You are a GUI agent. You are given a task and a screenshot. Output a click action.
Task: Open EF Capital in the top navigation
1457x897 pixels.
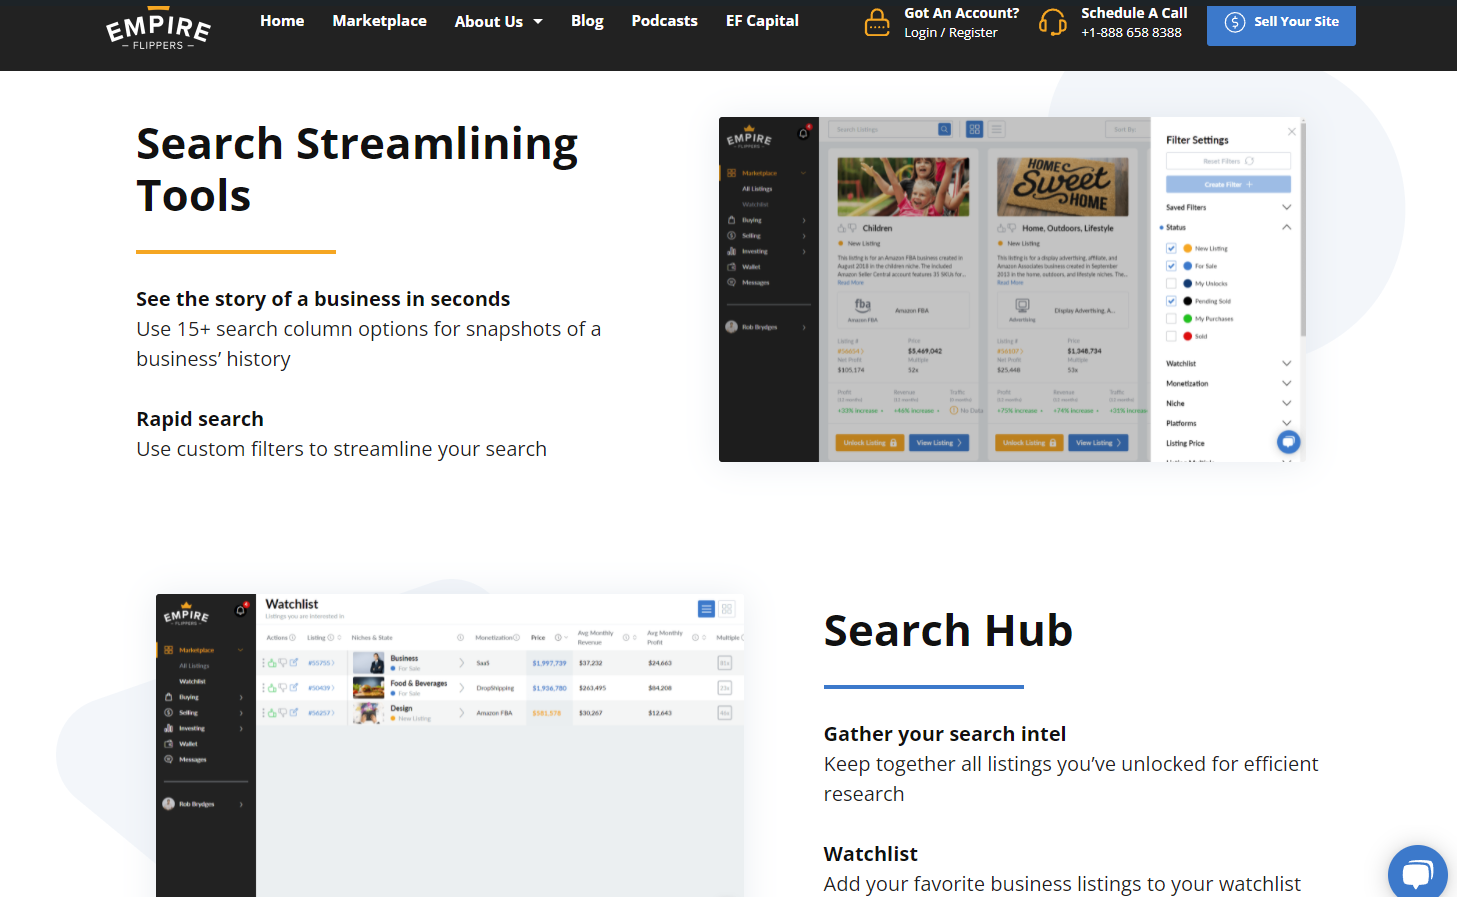[x=762, y=21]
